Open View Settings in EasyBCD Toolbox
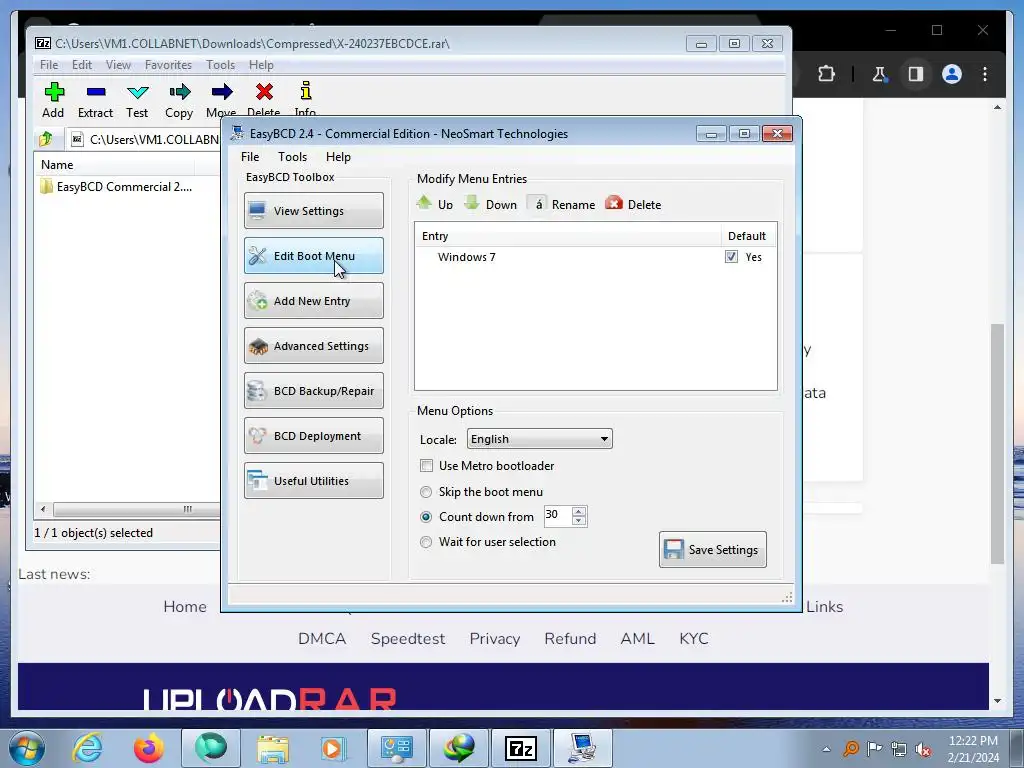 tap(313, 210)
